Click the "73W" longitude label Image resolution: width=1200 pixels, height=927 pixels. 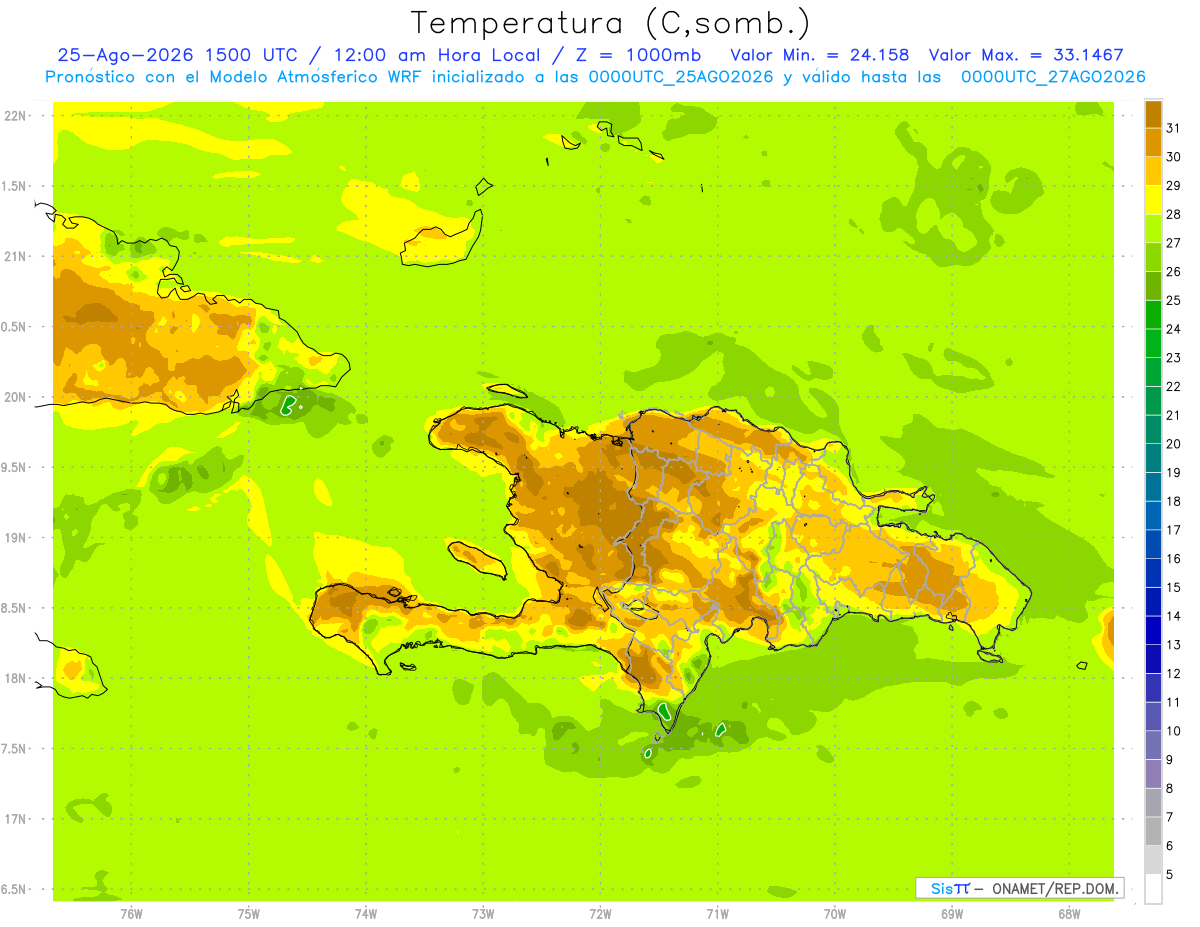[483, 913]
